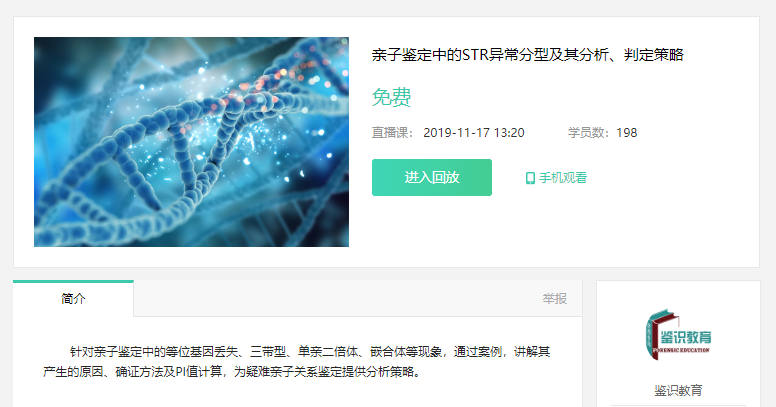Screen dimensions: 776x407
Task: Open the DNA helix course thumbnail
Action: click(x=191, y=142)
